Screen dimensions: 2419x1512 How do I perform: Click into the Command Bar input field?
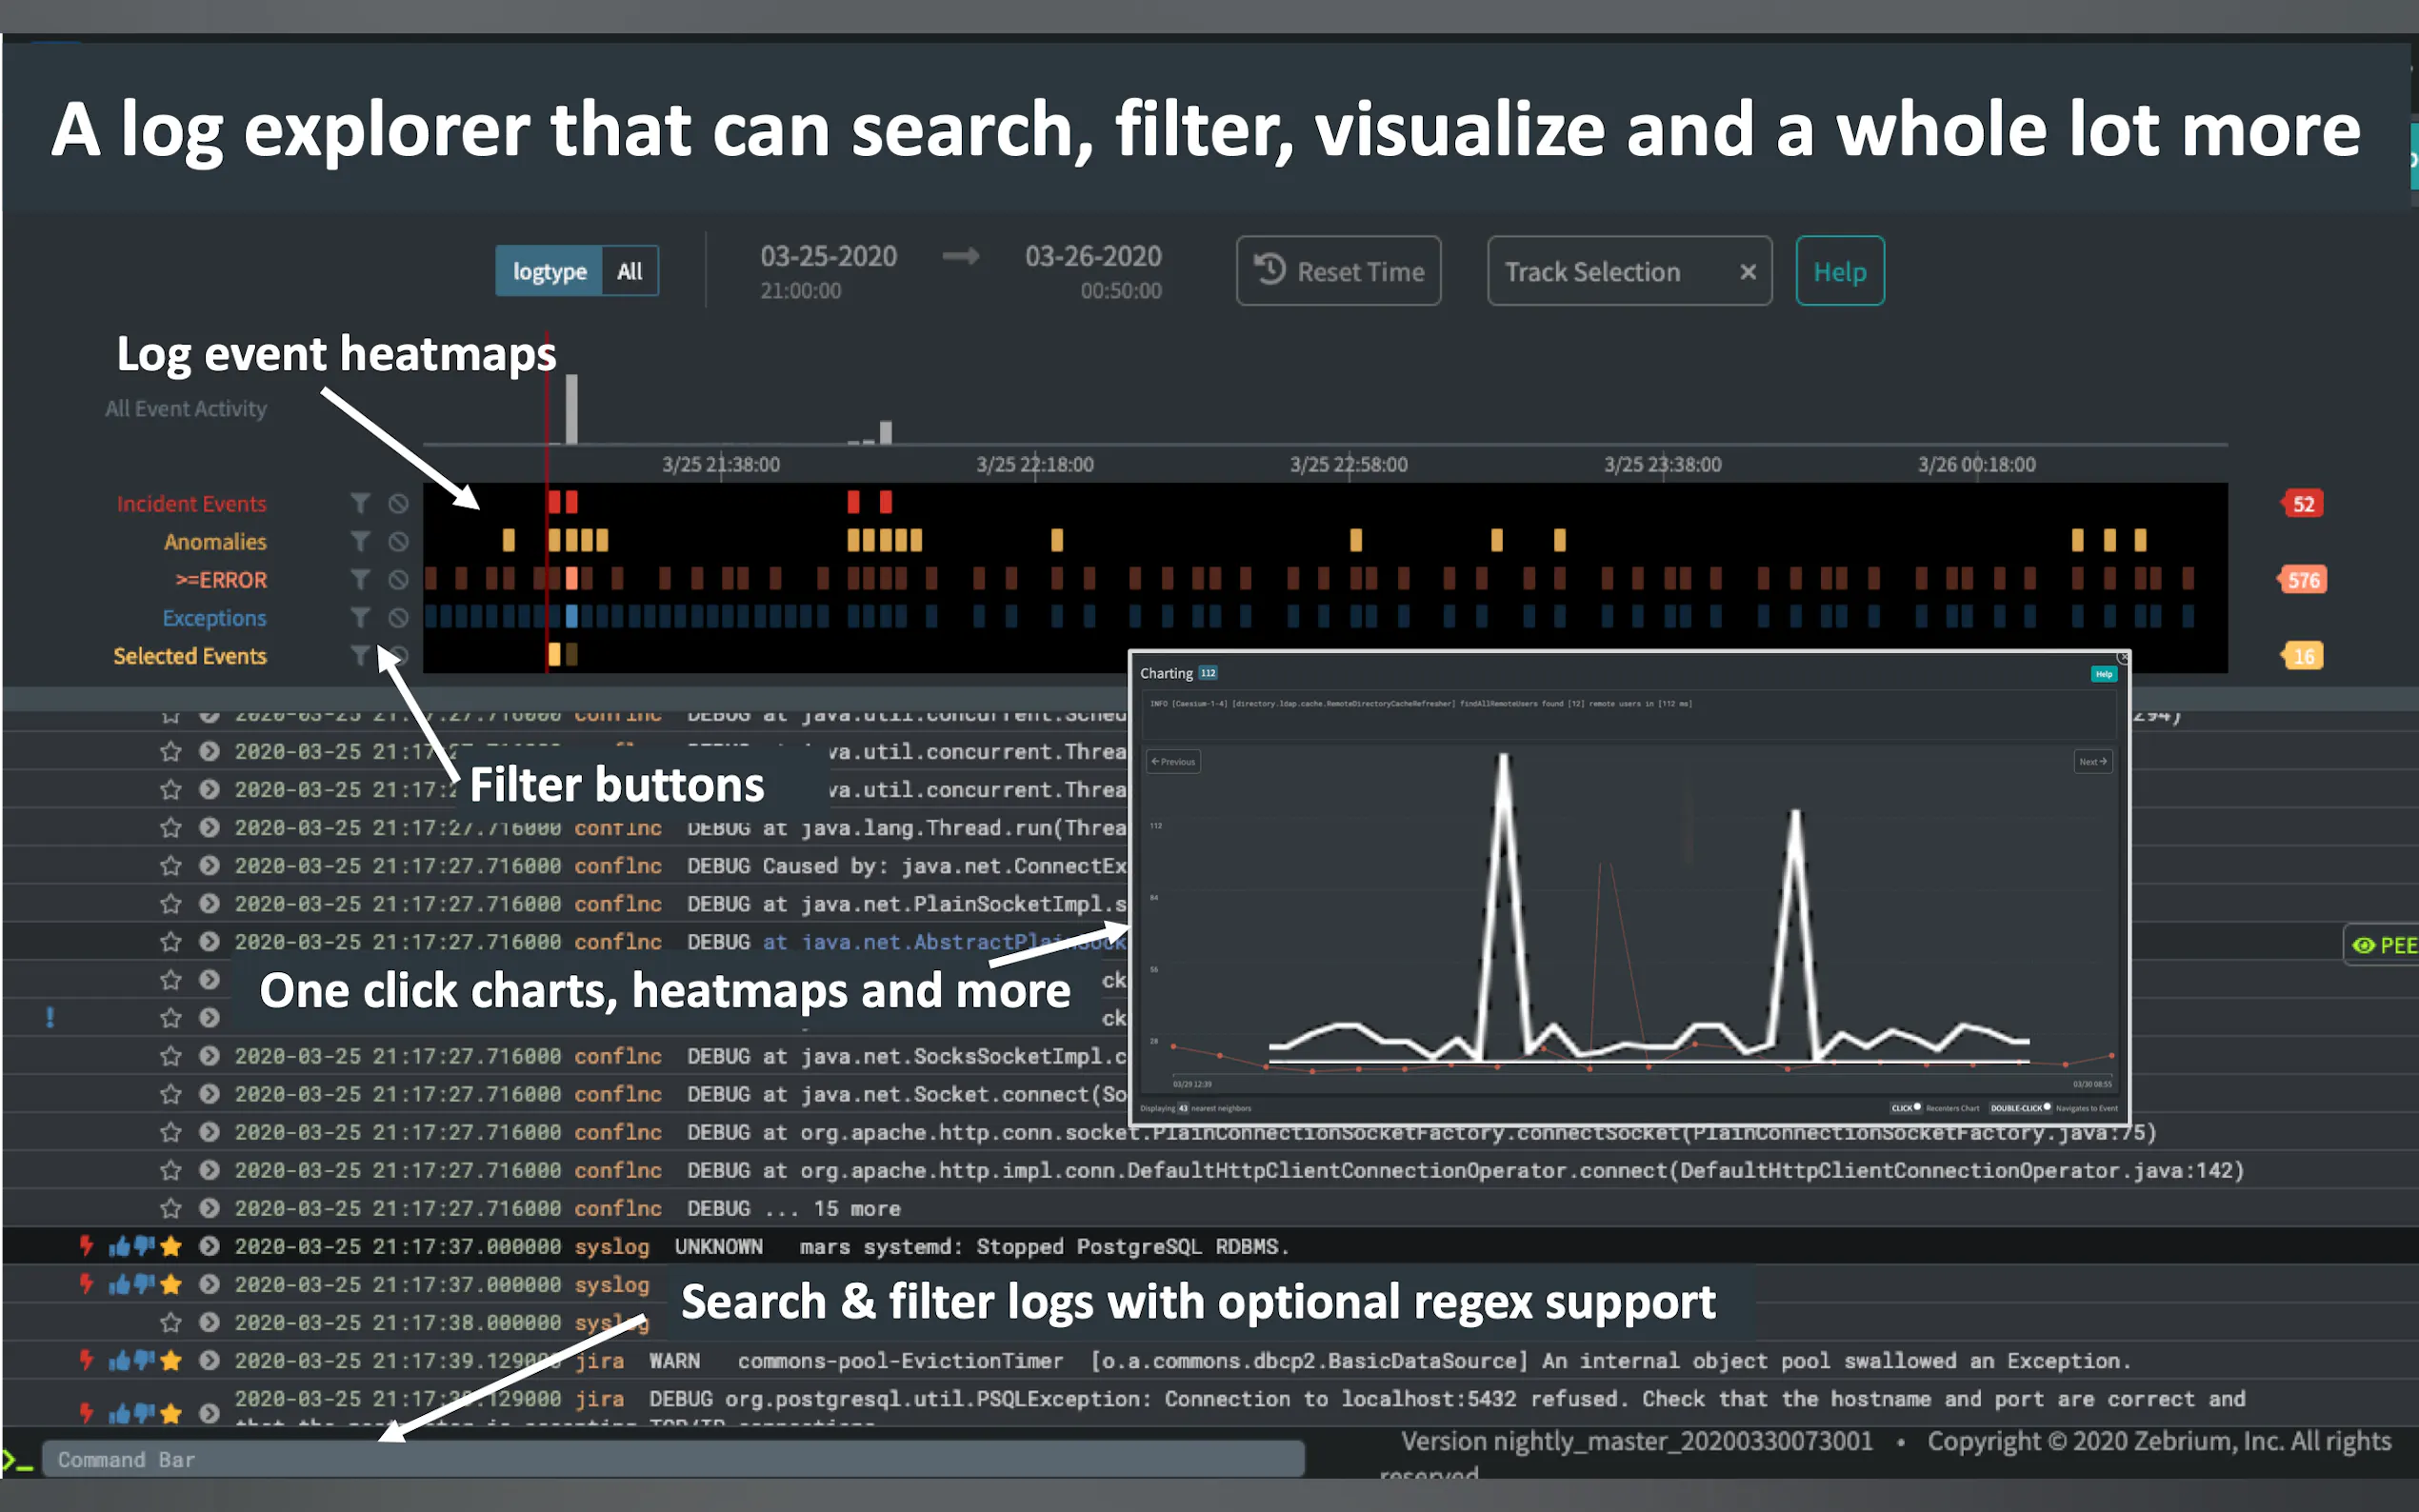tap(670, 1460)
